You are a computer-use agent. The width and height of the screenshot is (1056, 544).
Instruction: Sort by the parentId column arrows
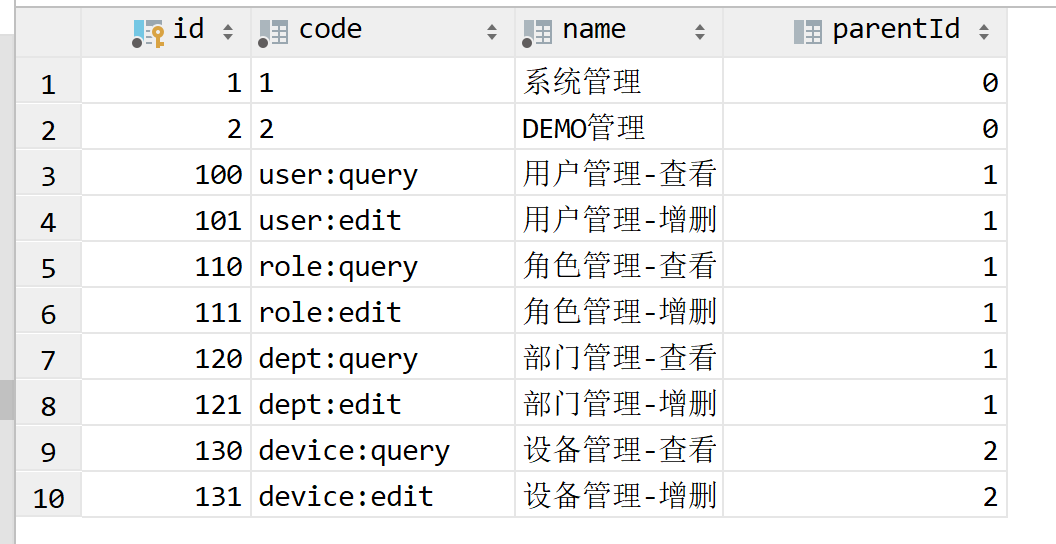(985, 32)
